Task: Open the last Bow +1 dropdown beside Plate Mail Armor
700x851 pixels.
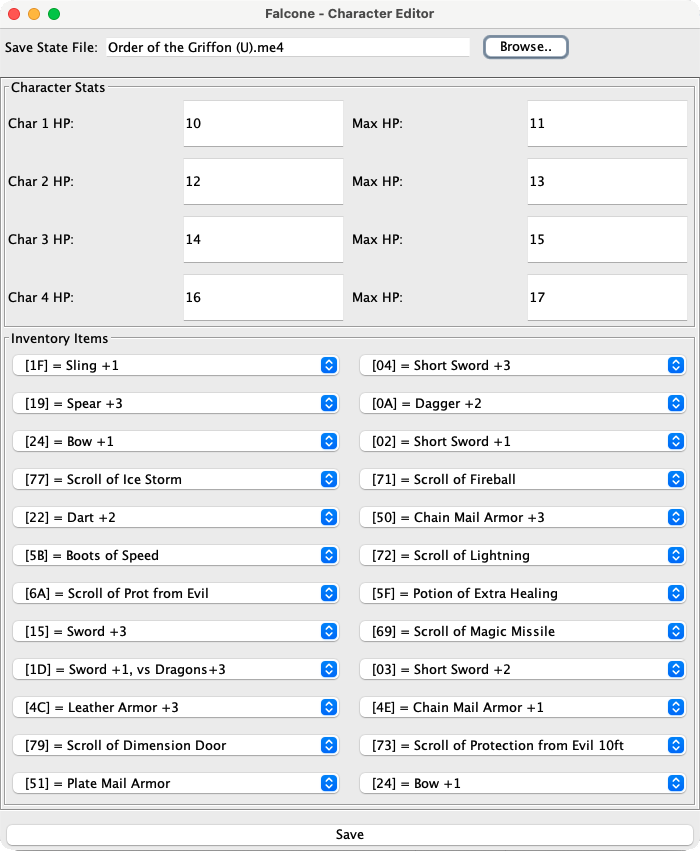Action: 523,783
